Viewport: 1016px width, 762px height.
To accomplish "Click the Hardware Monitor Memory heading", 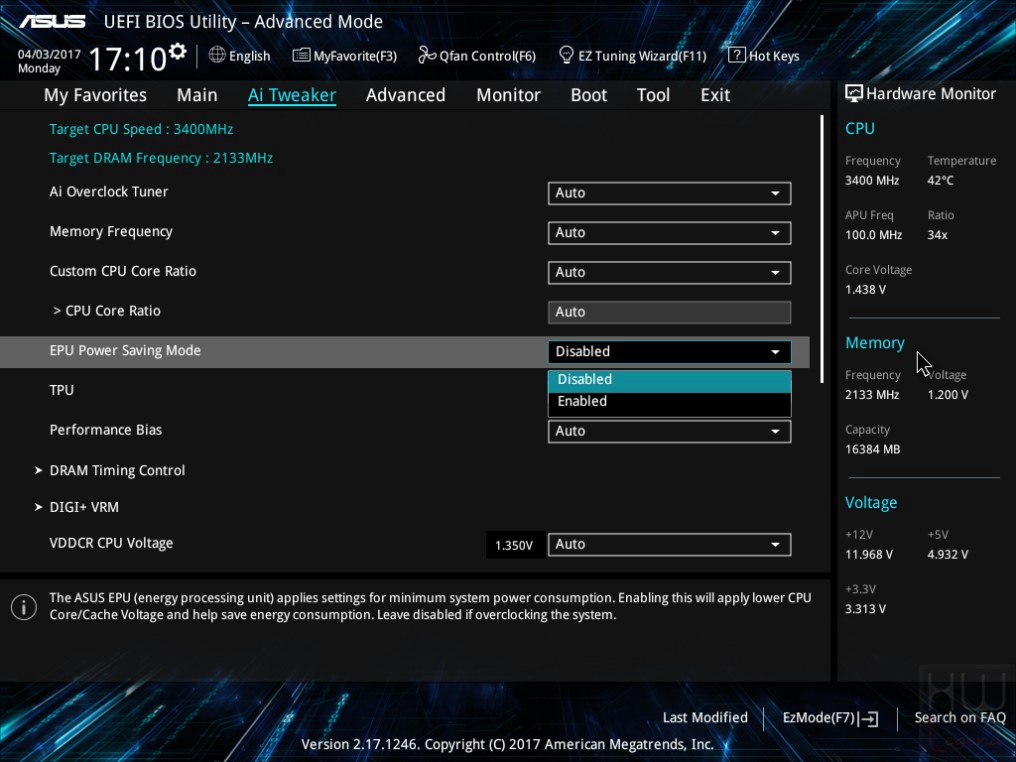I will pos(875,343).
